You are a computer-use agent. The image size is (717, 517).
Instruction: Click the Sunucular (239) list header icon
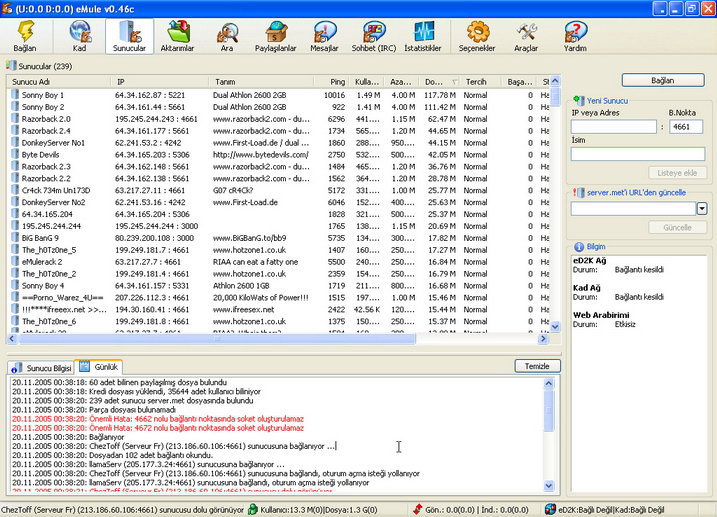(11, 66)
